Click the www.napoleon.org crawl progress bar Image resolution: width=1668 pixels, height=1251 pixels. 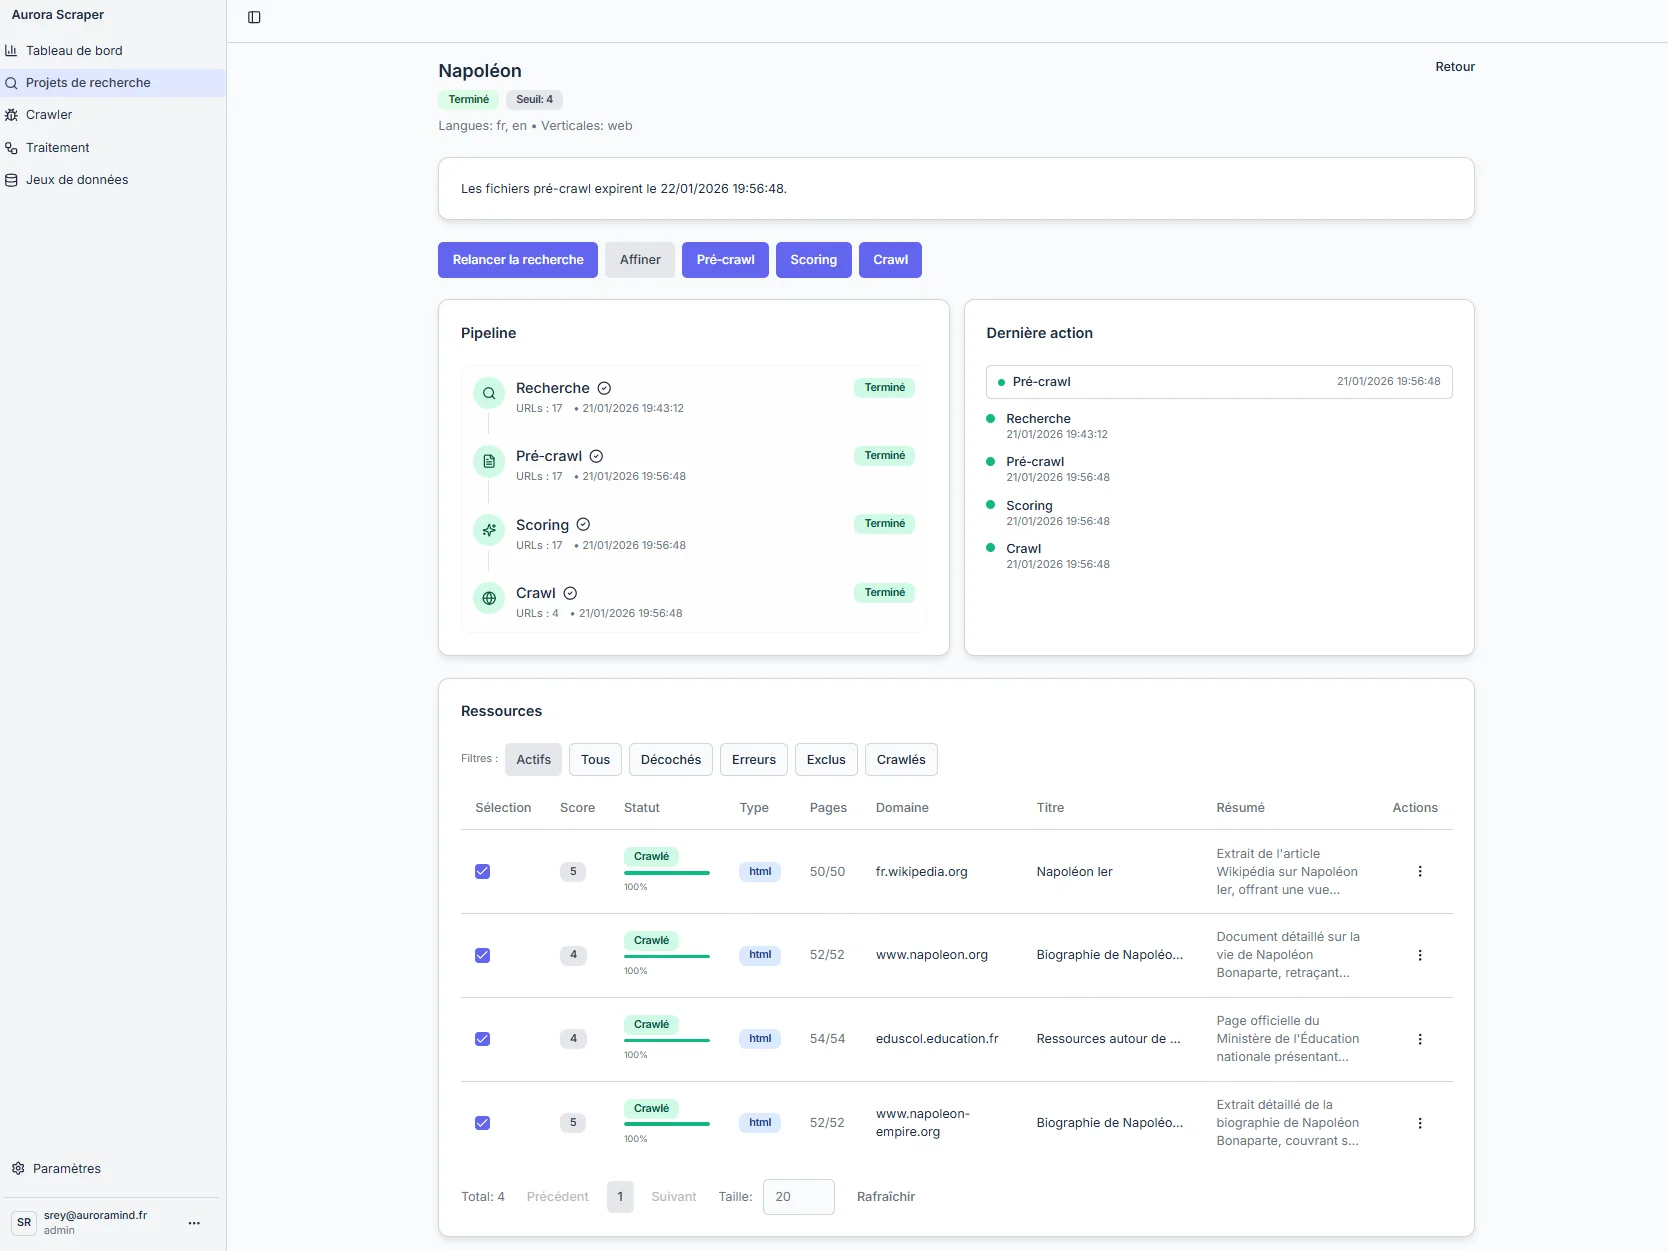click(666, 957)
